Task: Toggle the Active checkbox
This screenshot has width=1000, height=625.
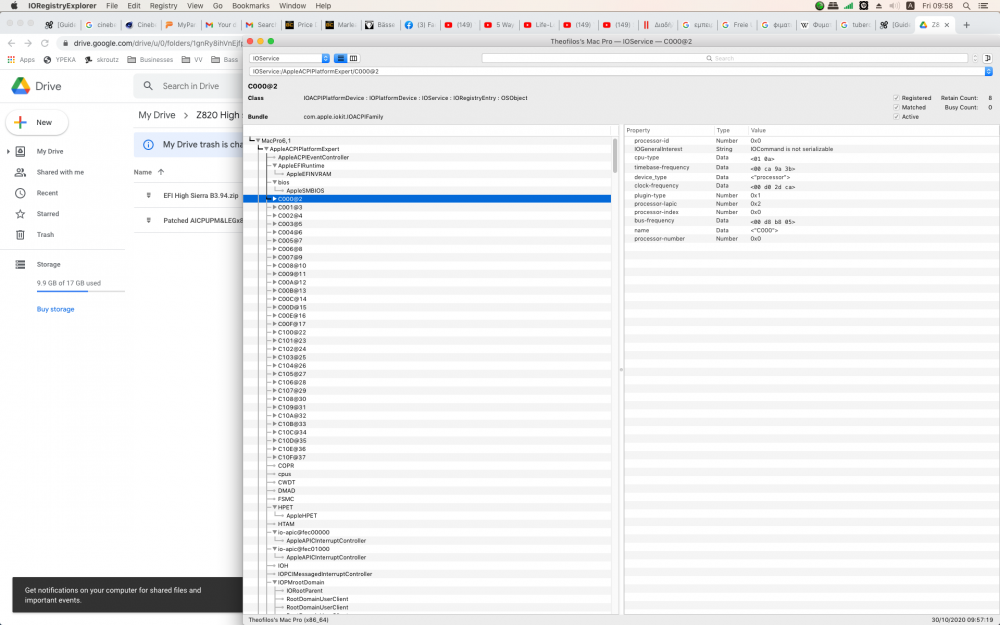Action: point(896,117)
